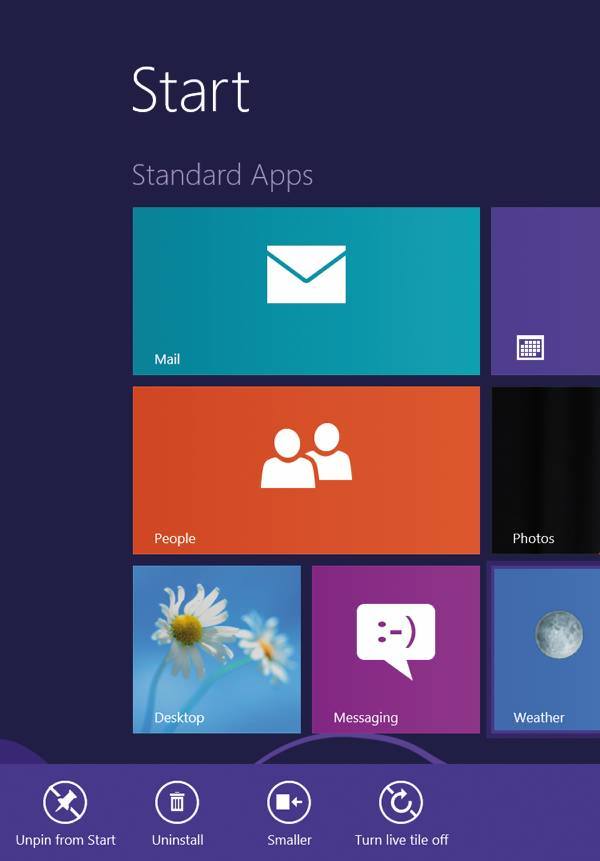This screenshot has width=600, height=861.
Task: Open the Desktop daisy tile
Action: point(217,649)
